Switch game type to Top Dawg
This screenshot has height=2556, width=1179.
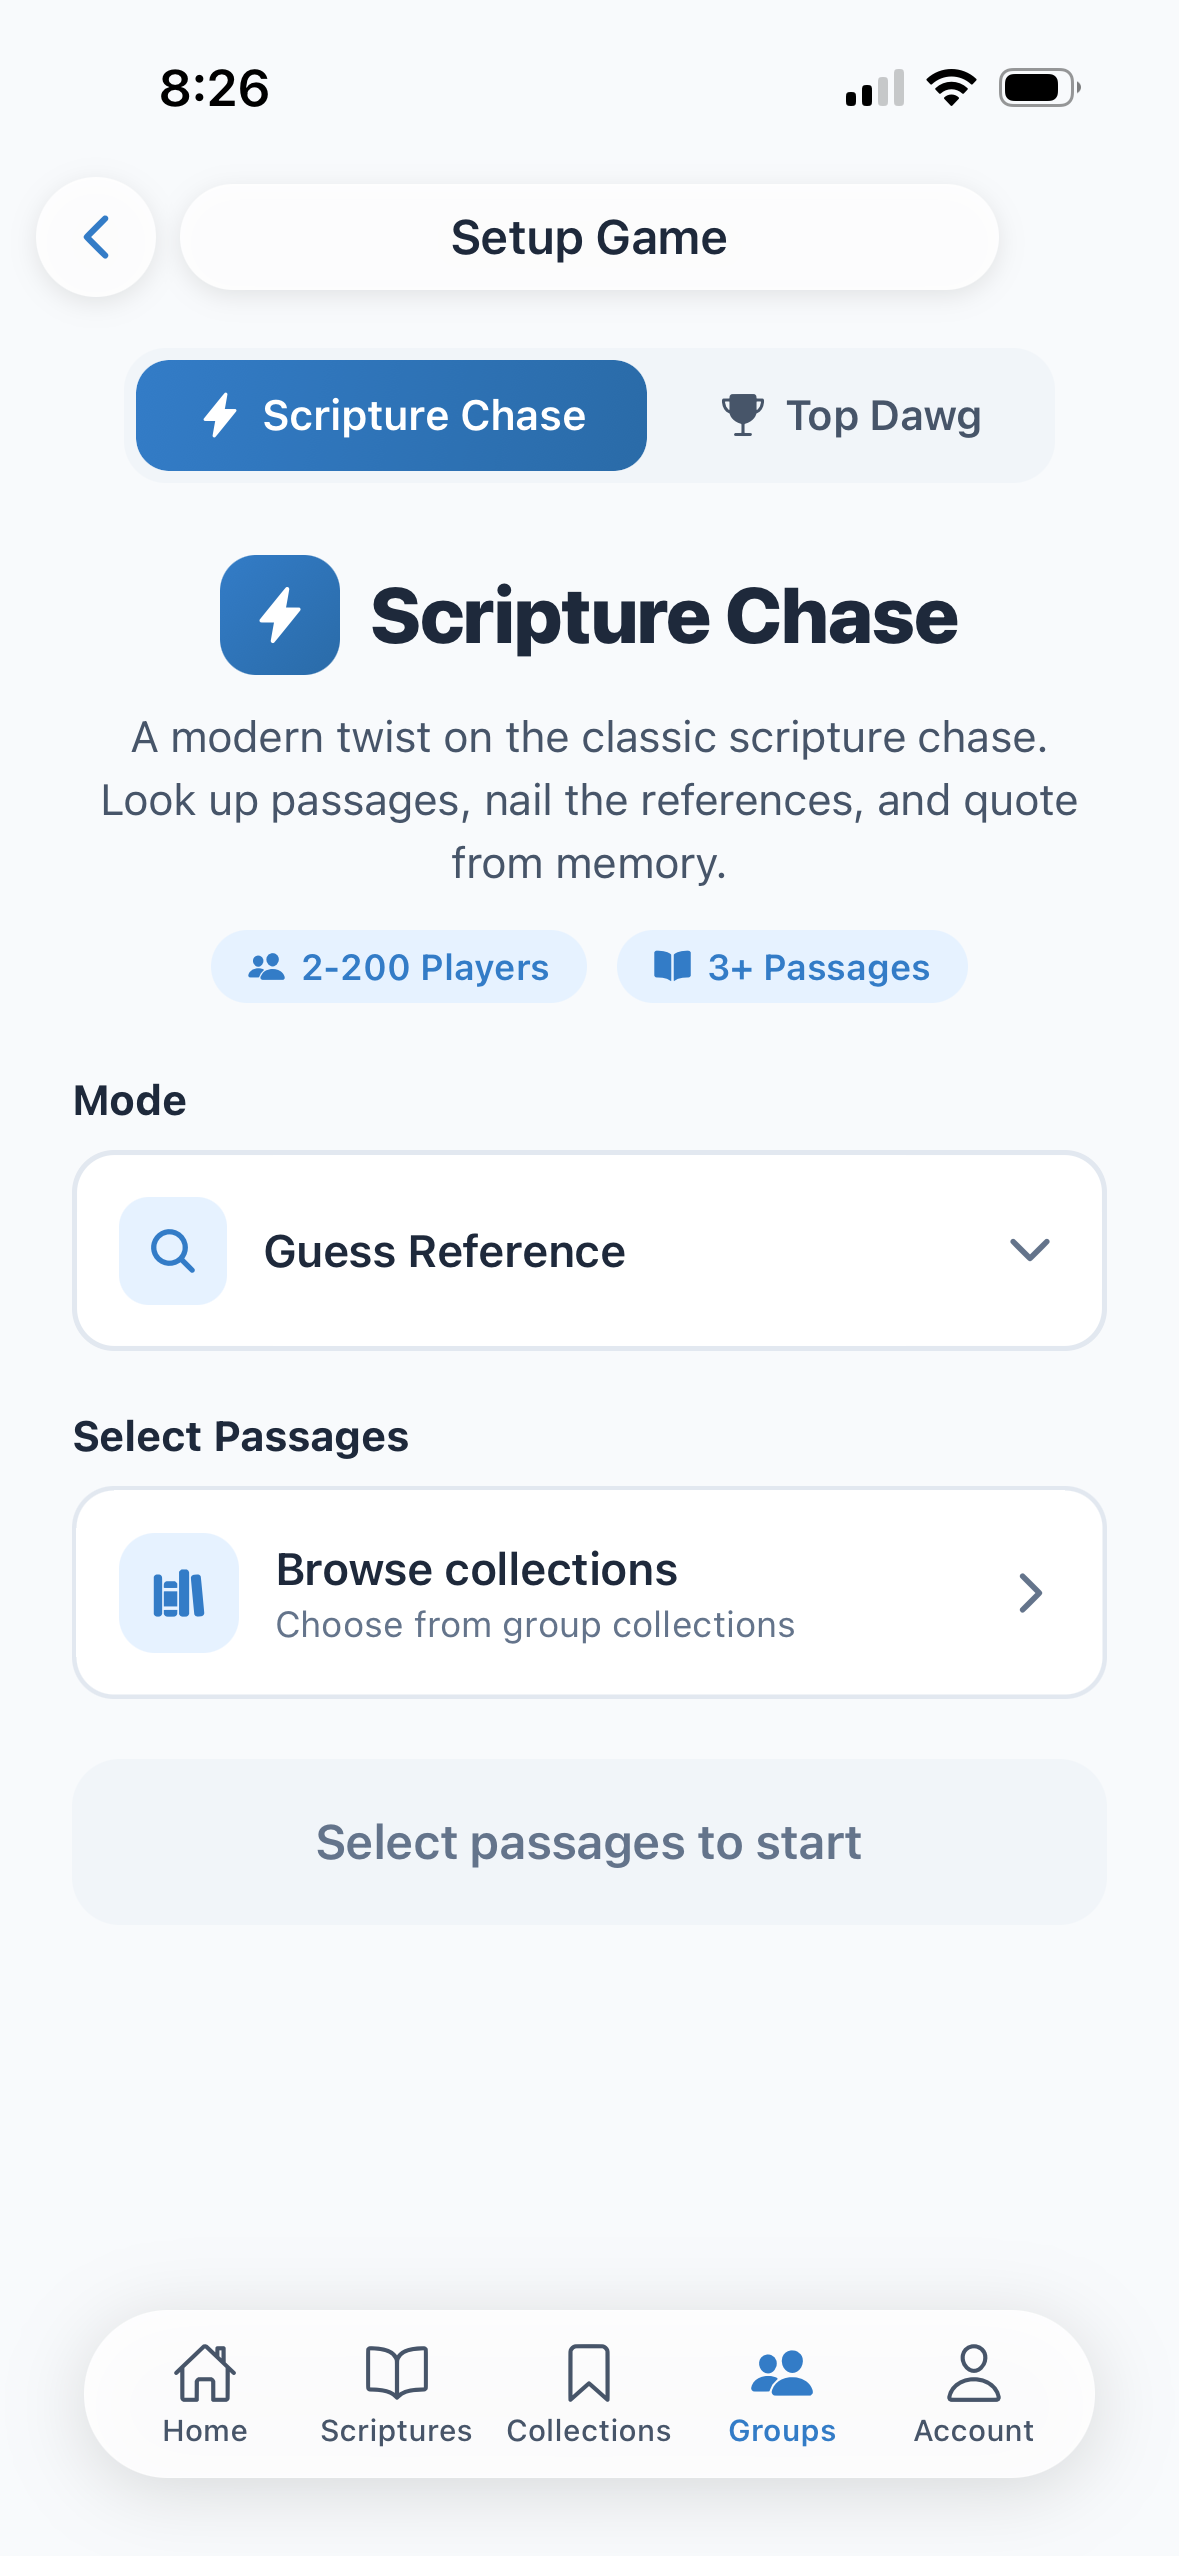tap(851, 415)
